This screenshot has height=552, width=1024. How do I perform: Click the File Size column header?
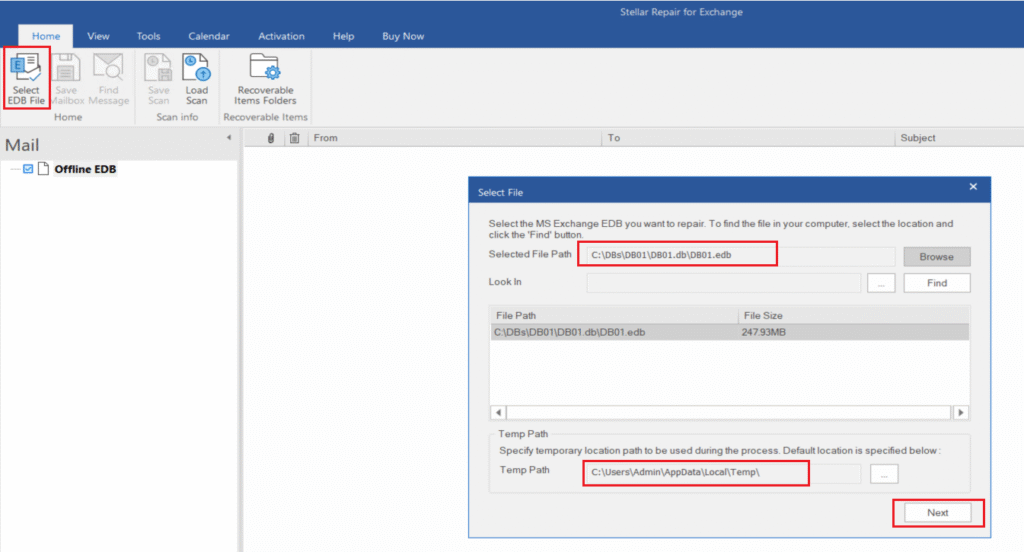click(x=854, y=316)
